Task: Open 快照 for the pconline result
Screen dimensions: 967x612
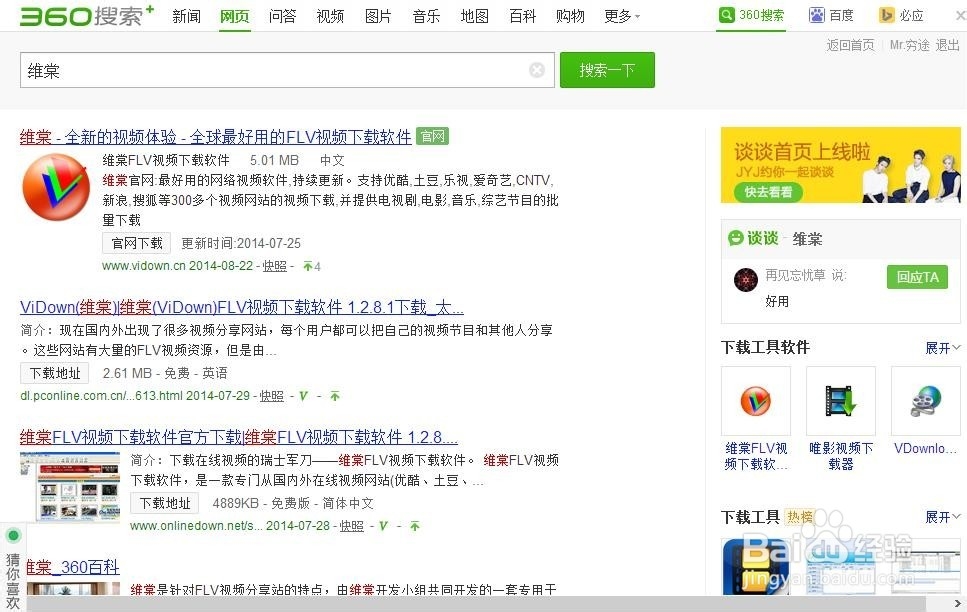Action: pos(271,396)
